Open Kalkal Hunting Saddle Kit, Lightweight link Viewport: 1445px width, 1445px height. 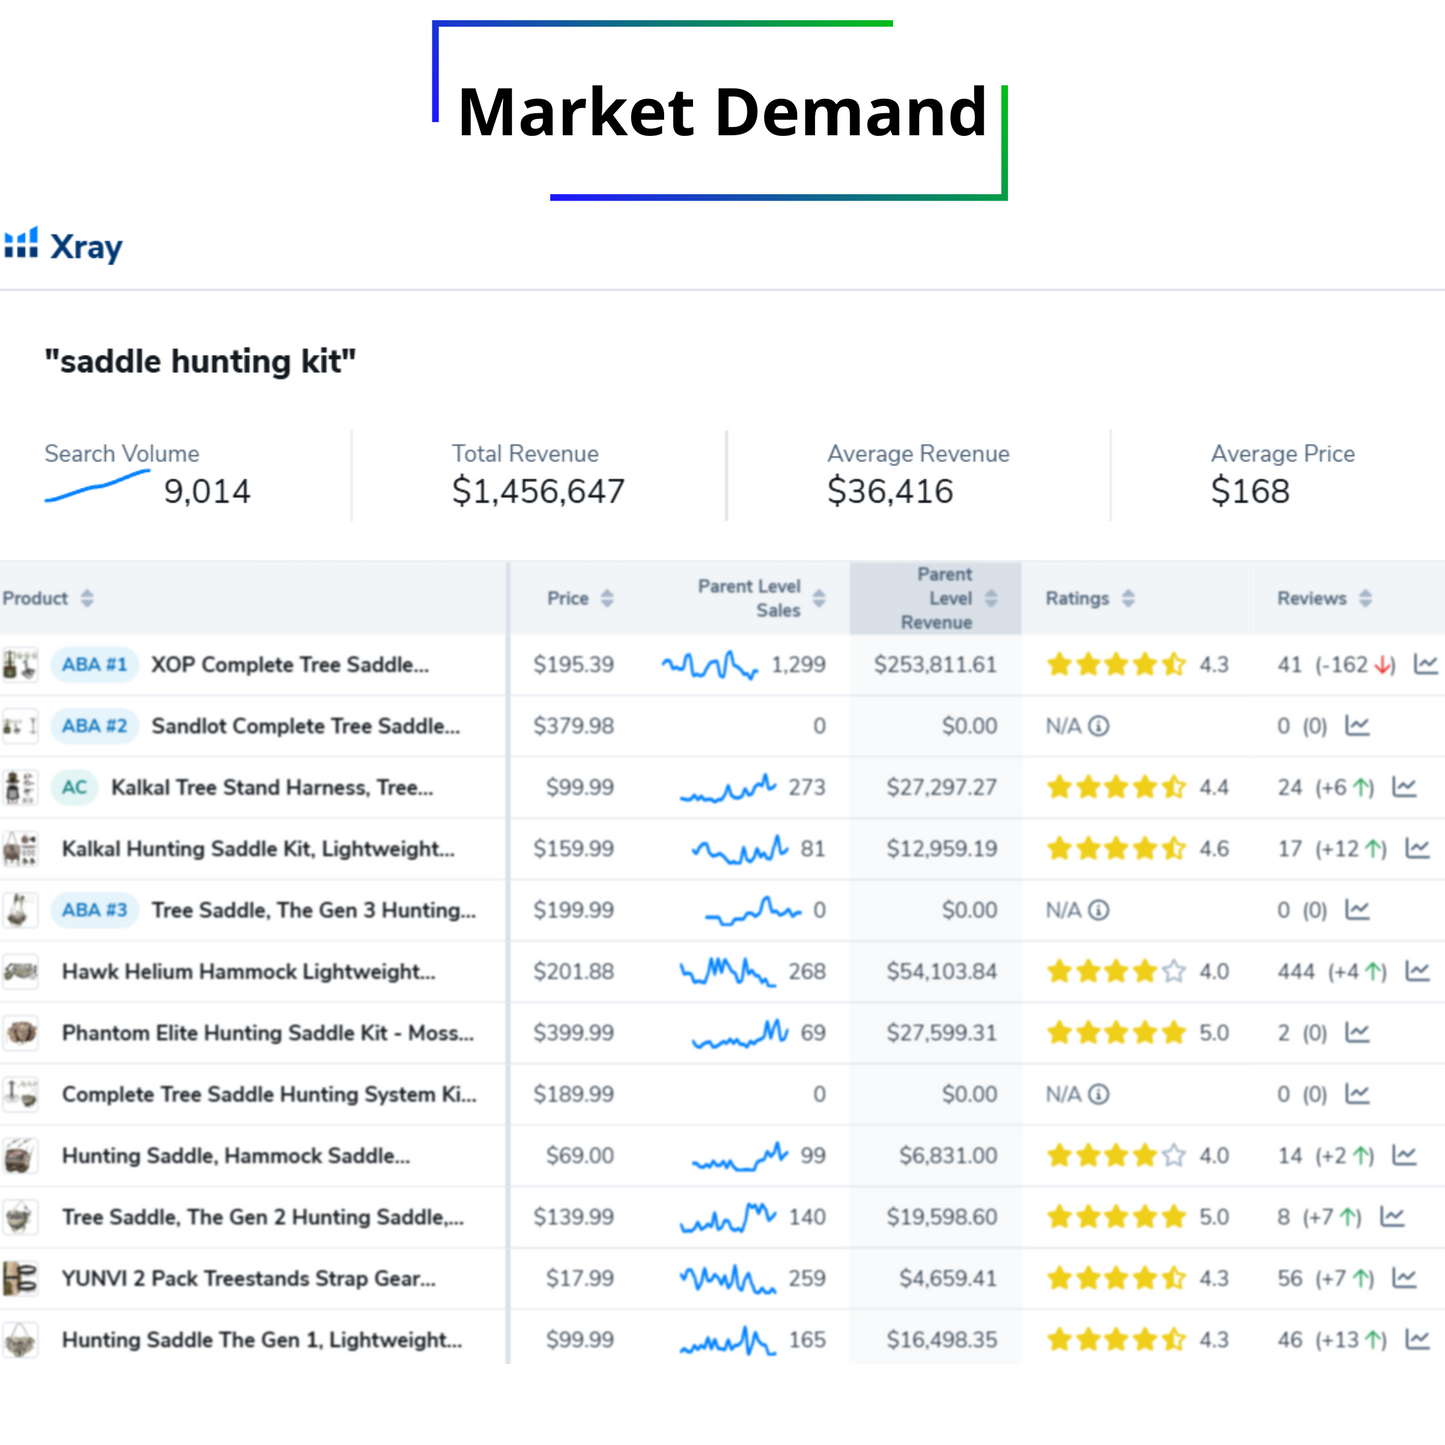point(258,849)
